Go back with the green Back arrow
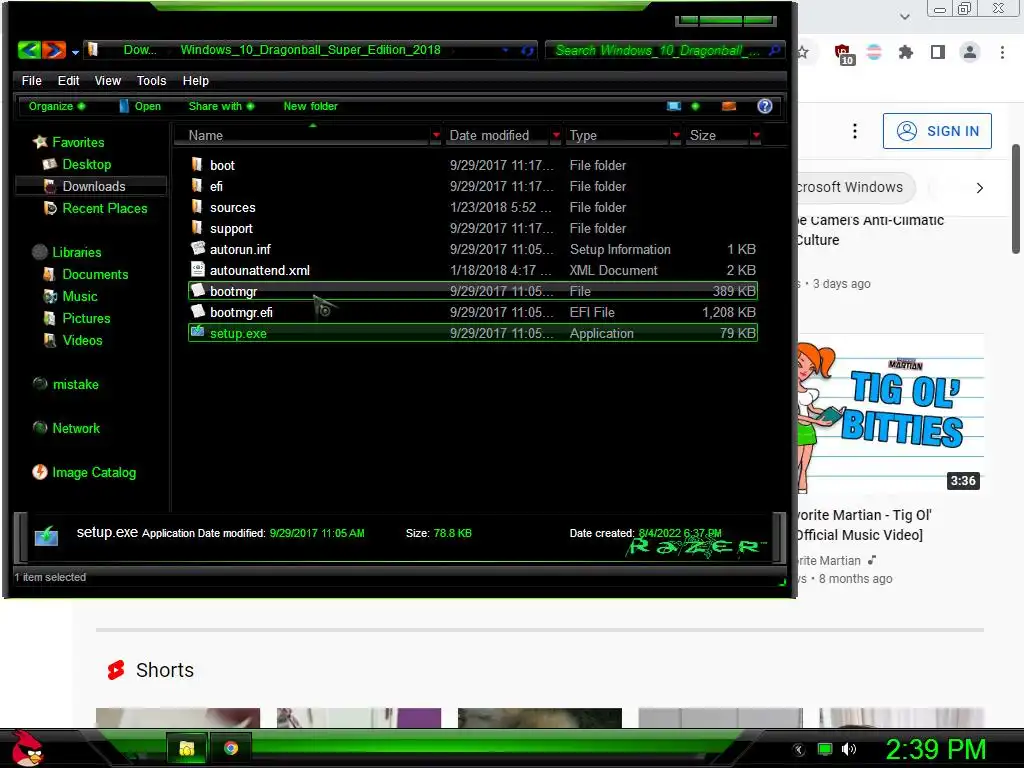Image resolution: width=1024 pixels, height=768 pixels. (29, 50)
